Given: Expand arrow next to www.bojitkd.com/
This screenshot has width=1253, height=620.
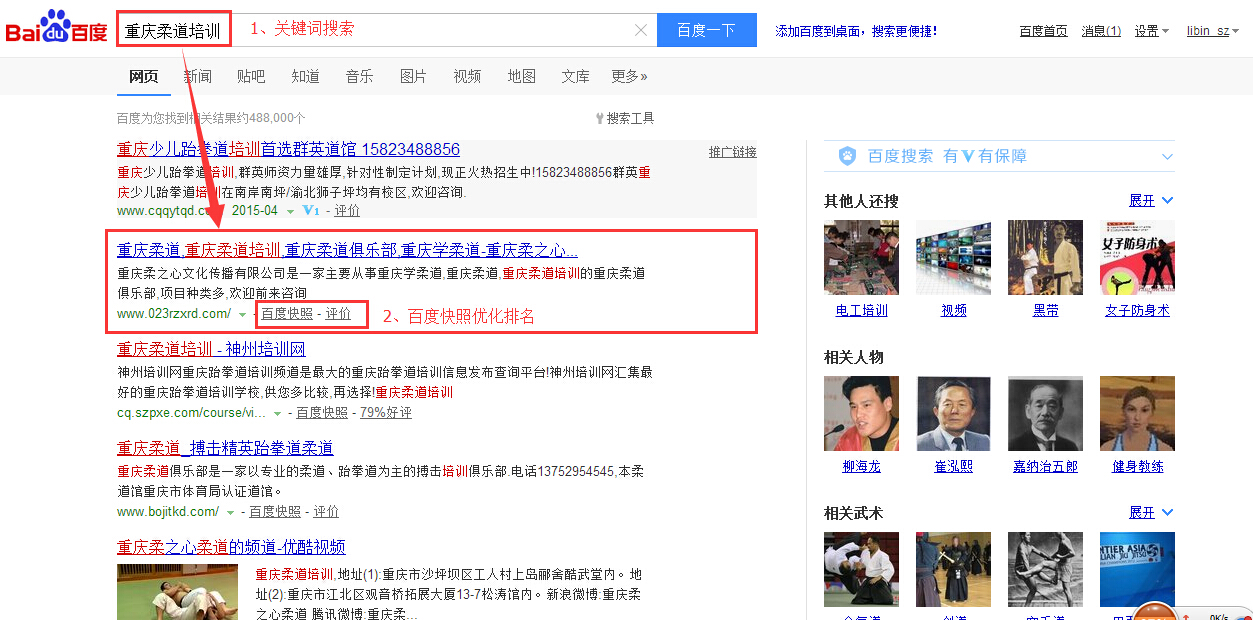Looking at the screenshot, I should pos(230,512).
